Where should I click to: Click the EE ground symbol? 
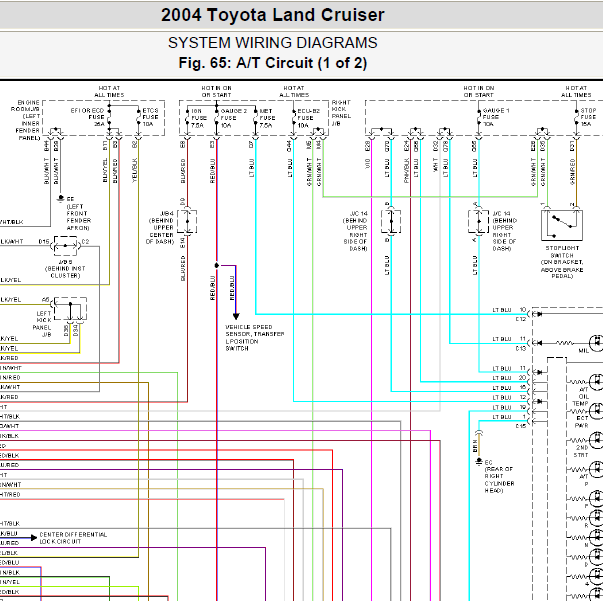(60, 198)
